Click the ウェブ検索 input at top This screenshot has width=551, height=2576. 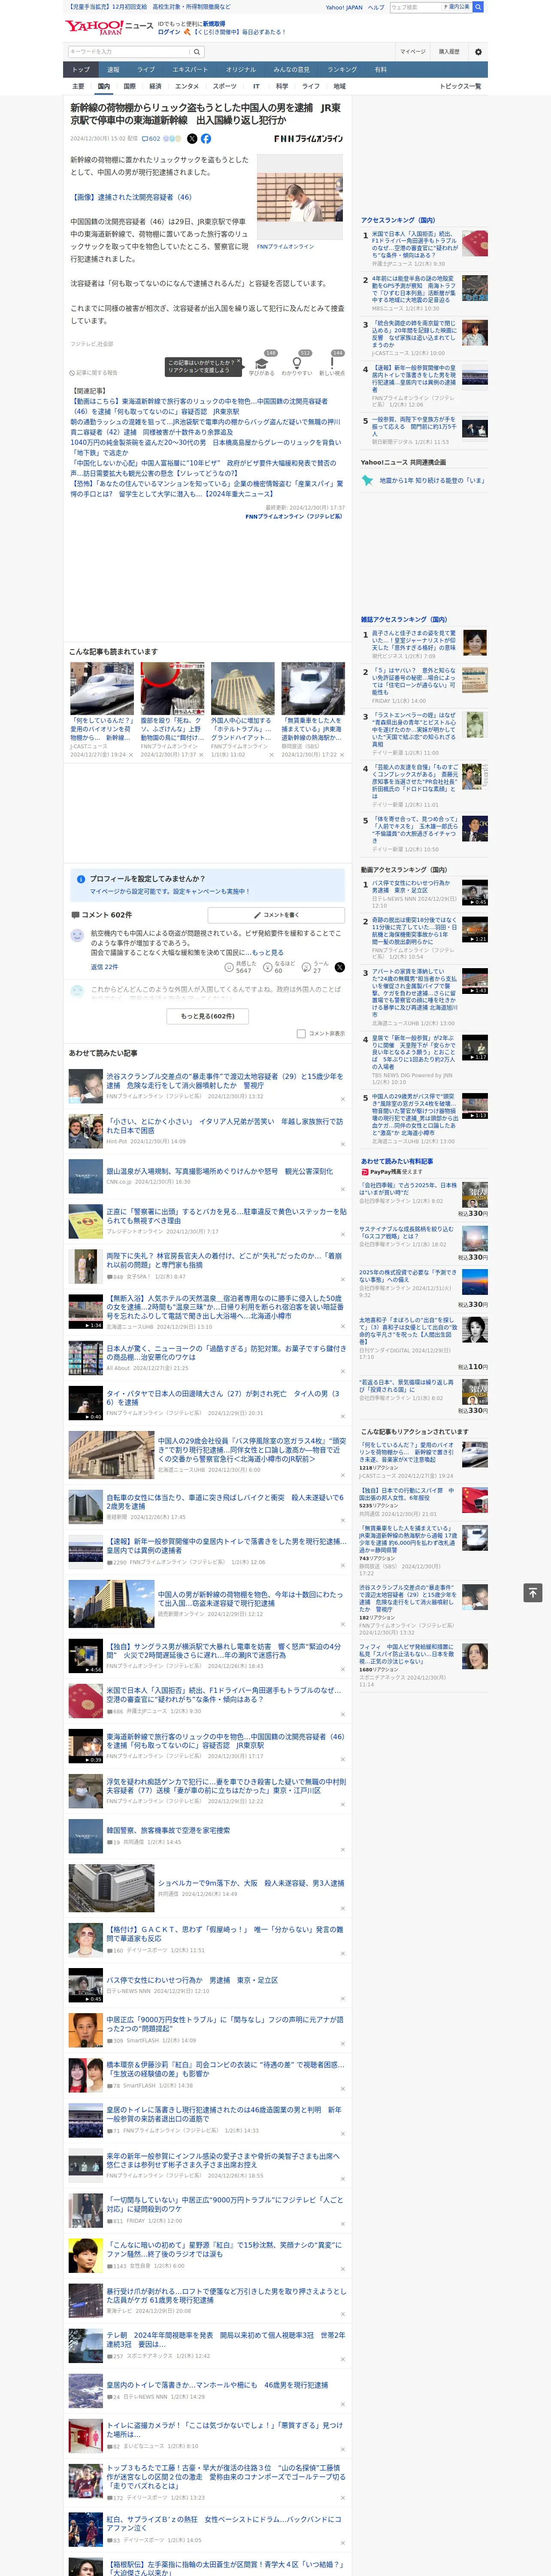click(415, 7)
